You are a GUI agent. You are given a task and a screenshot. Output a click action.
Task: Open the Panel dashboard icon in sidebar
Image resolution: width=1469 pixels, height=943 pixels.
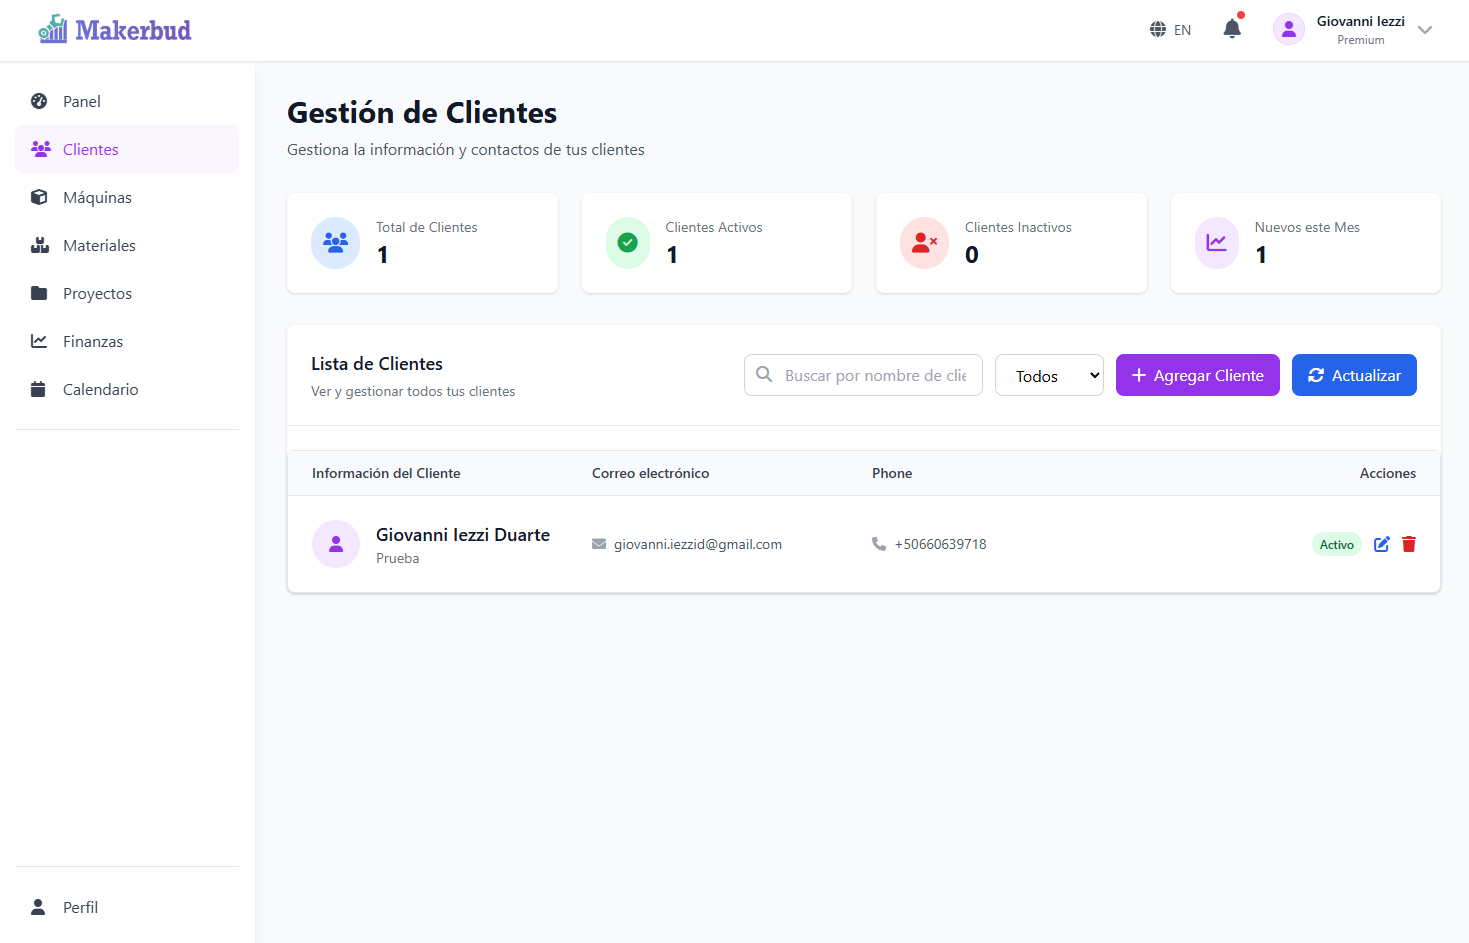click(38, 101)
